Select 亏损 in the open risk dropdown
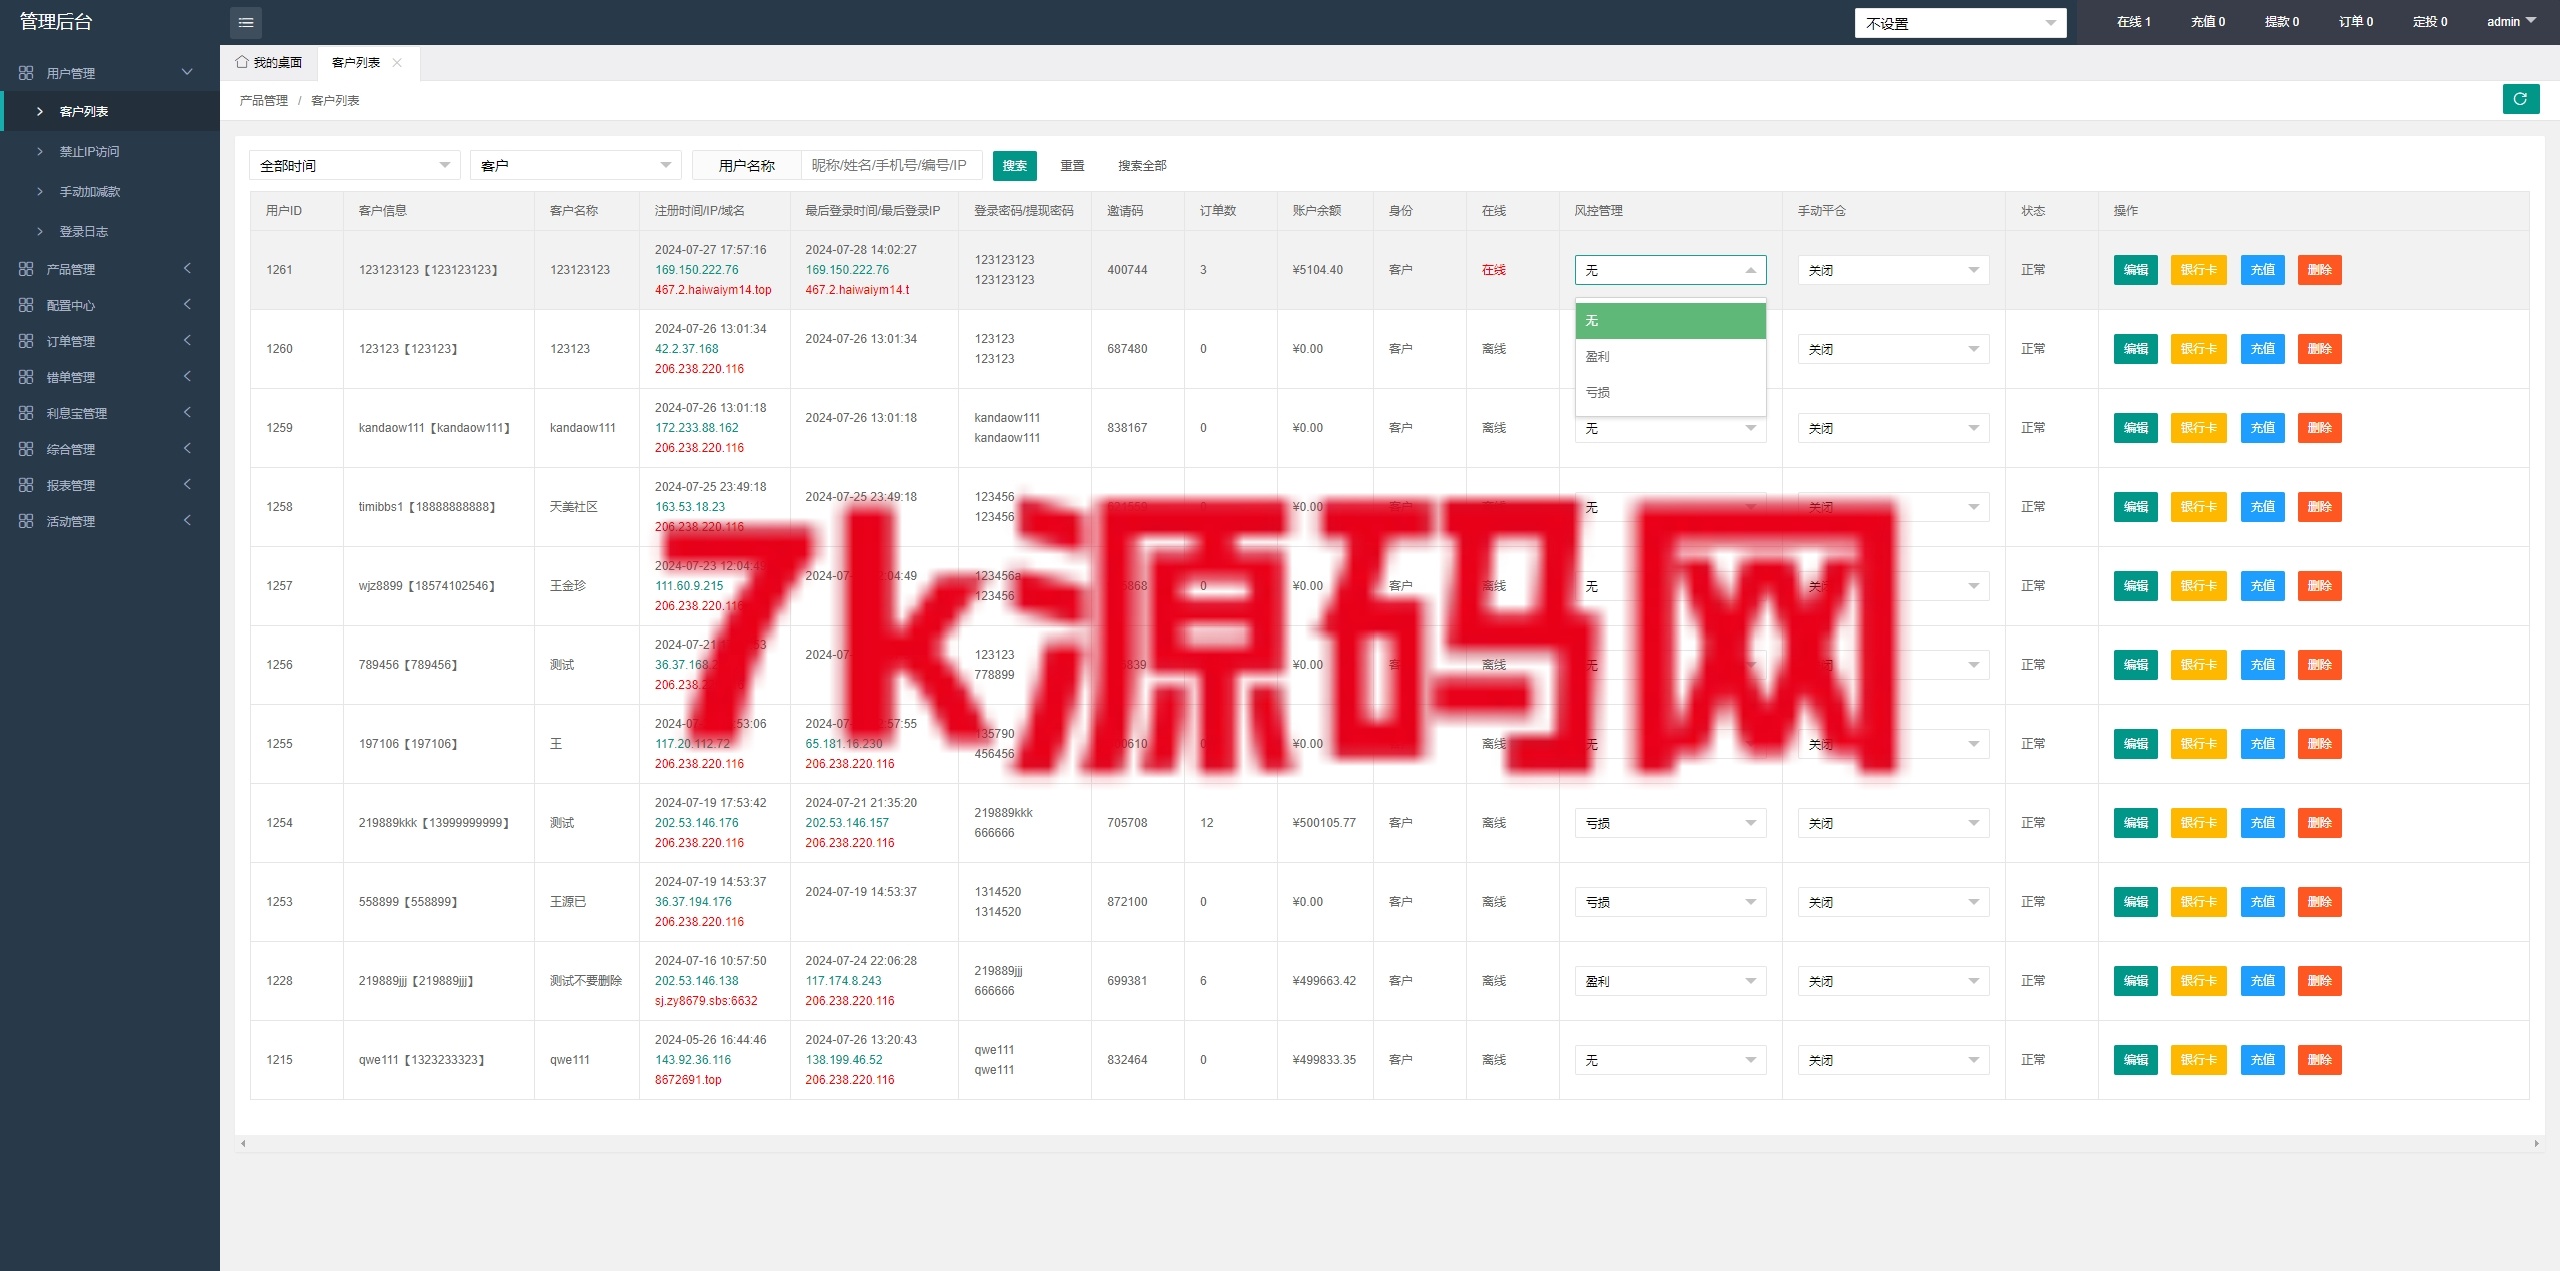Screen dimensions: 2560x1271 point(1671,393)
